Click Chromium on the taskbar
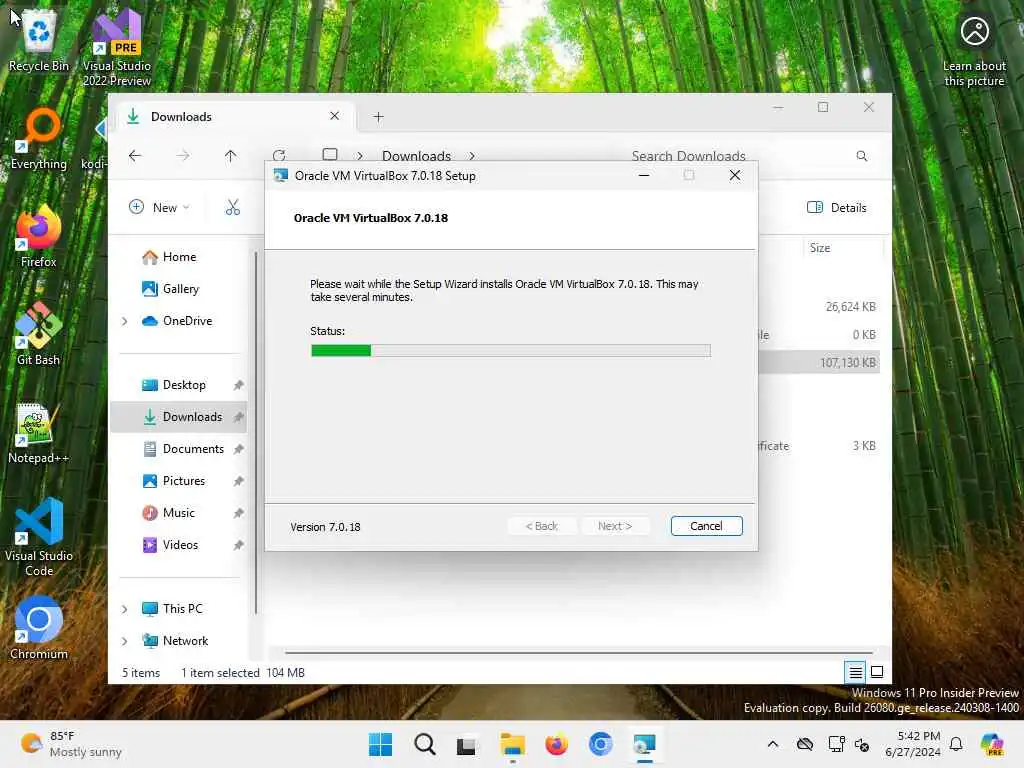 pyautogui.click(x=600, y=744)
